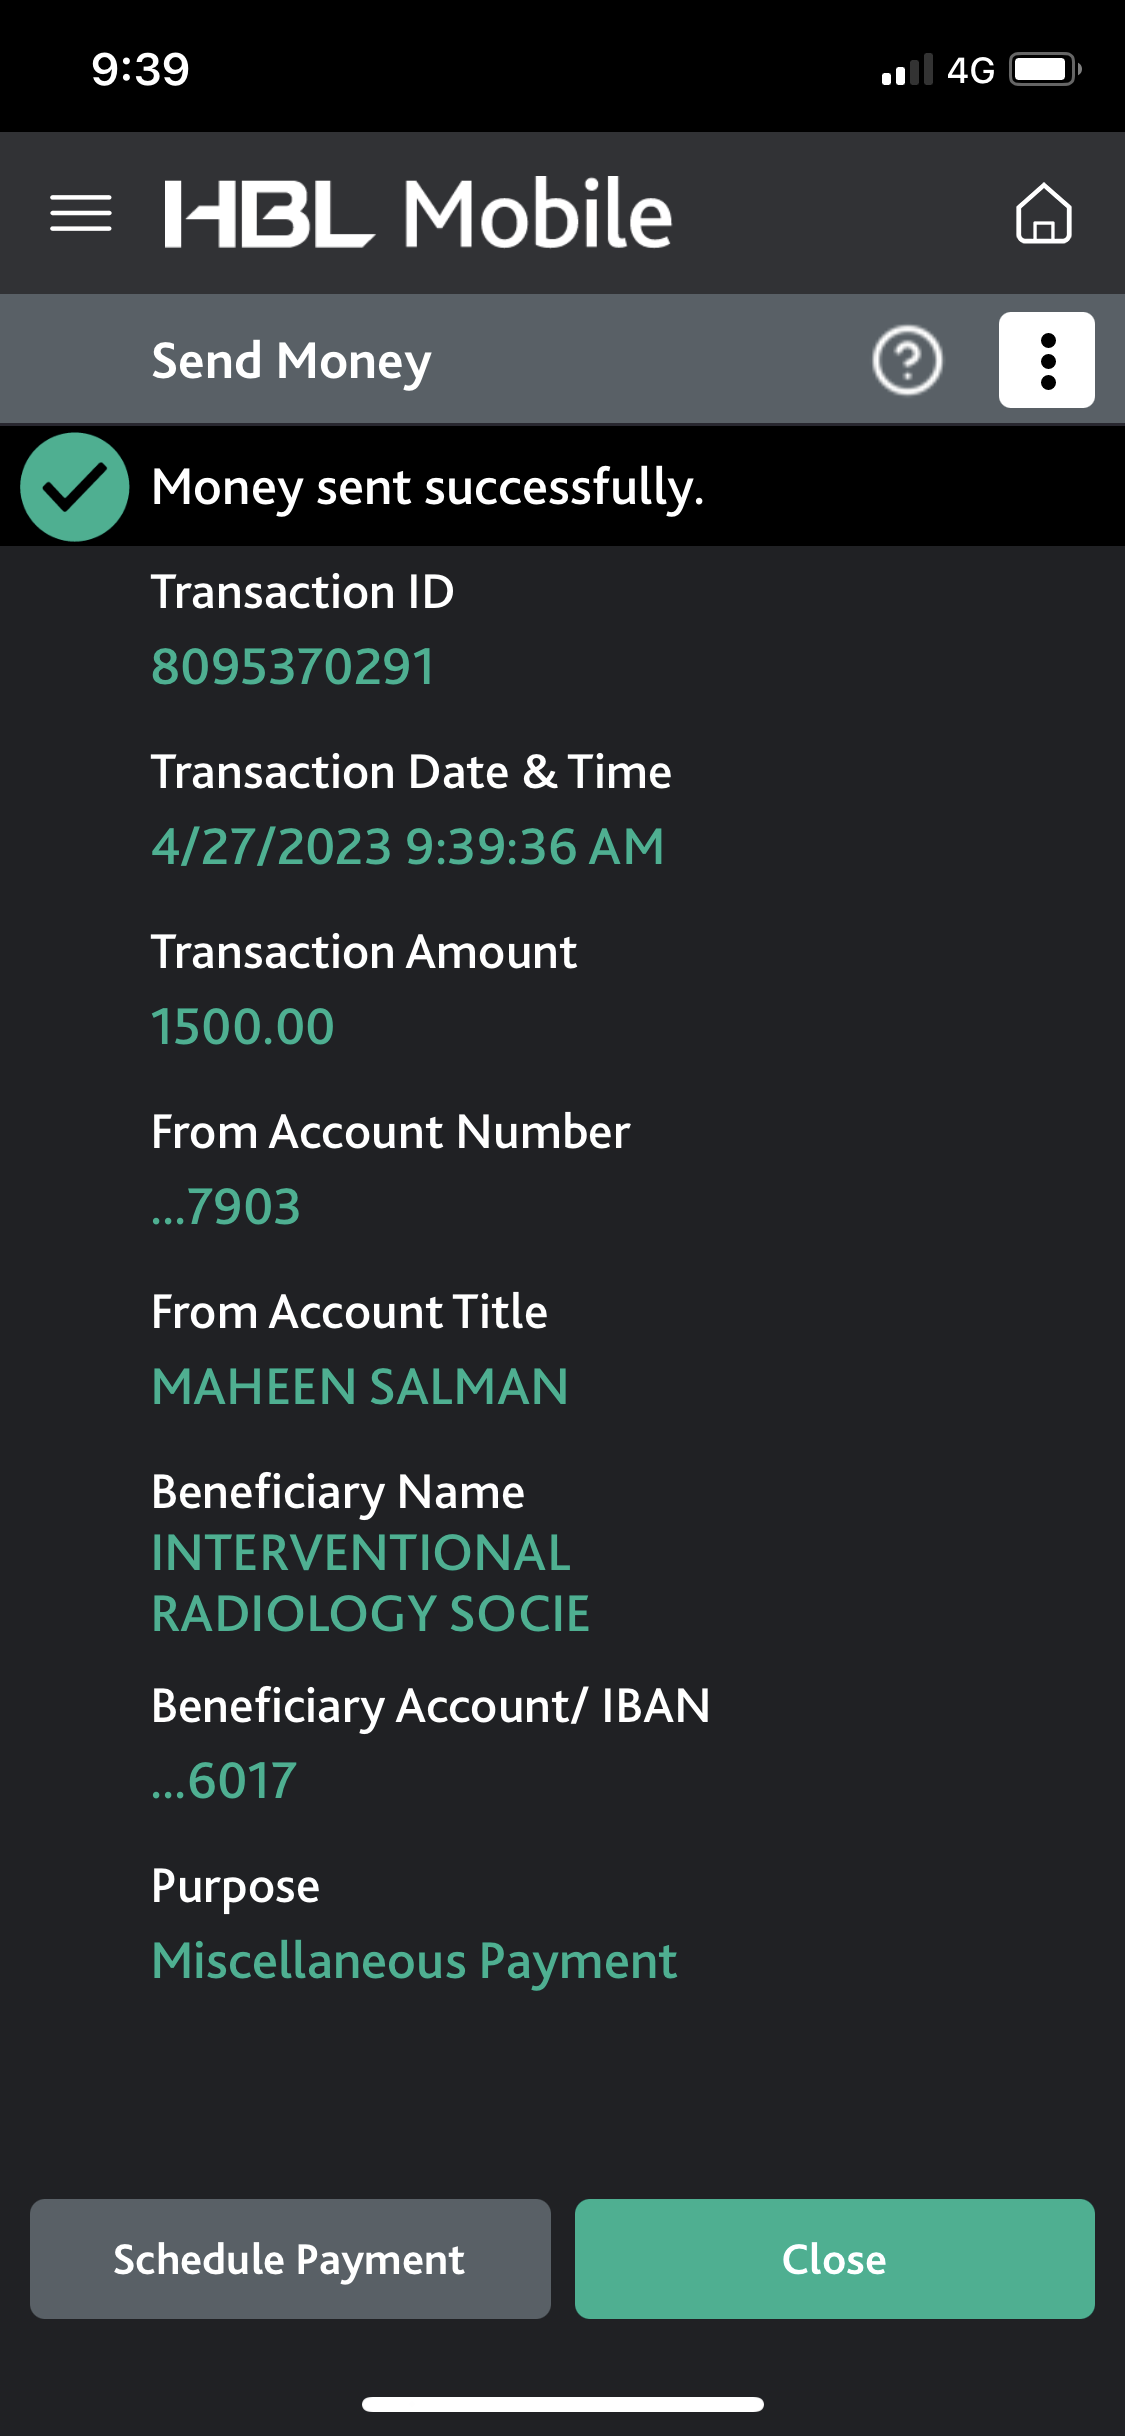The height and width of the screenshot is (2436, 1125).
Task: Open the hamburger navigation menu
Action: (81, 213)
